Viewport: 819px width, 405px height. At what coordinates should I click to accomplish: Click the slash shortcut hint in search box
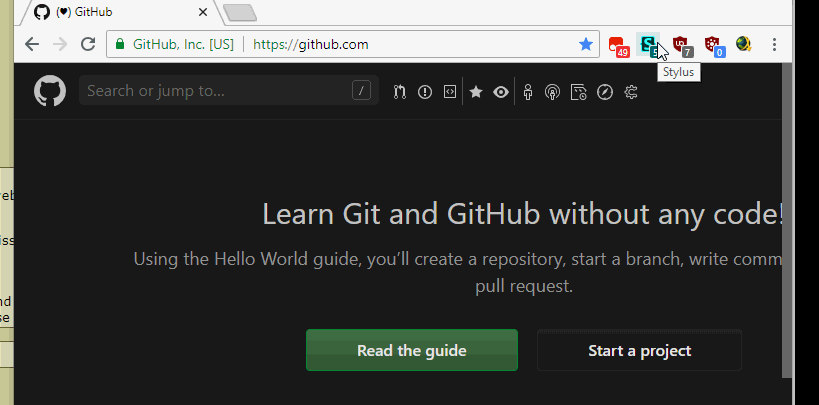click(x=361, y=90)
